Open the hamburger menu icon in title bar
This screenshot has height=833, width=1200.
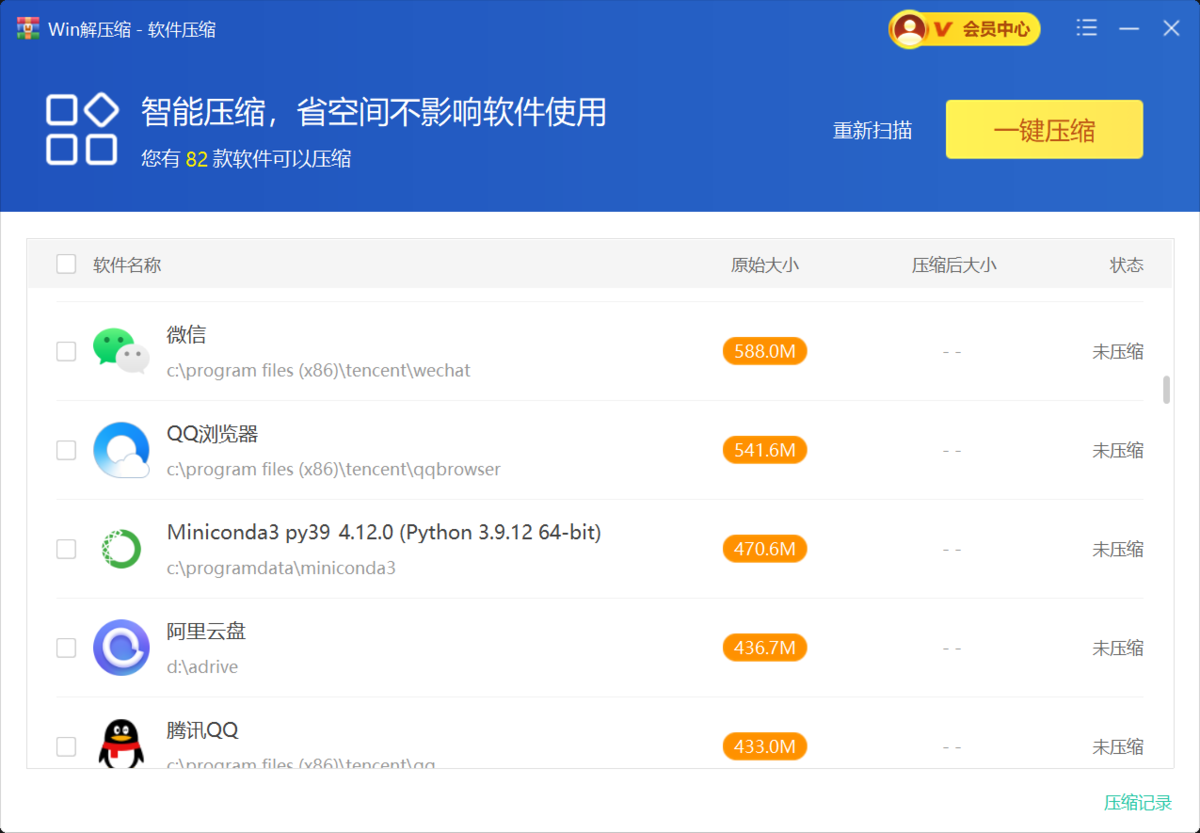[1087, 29]
